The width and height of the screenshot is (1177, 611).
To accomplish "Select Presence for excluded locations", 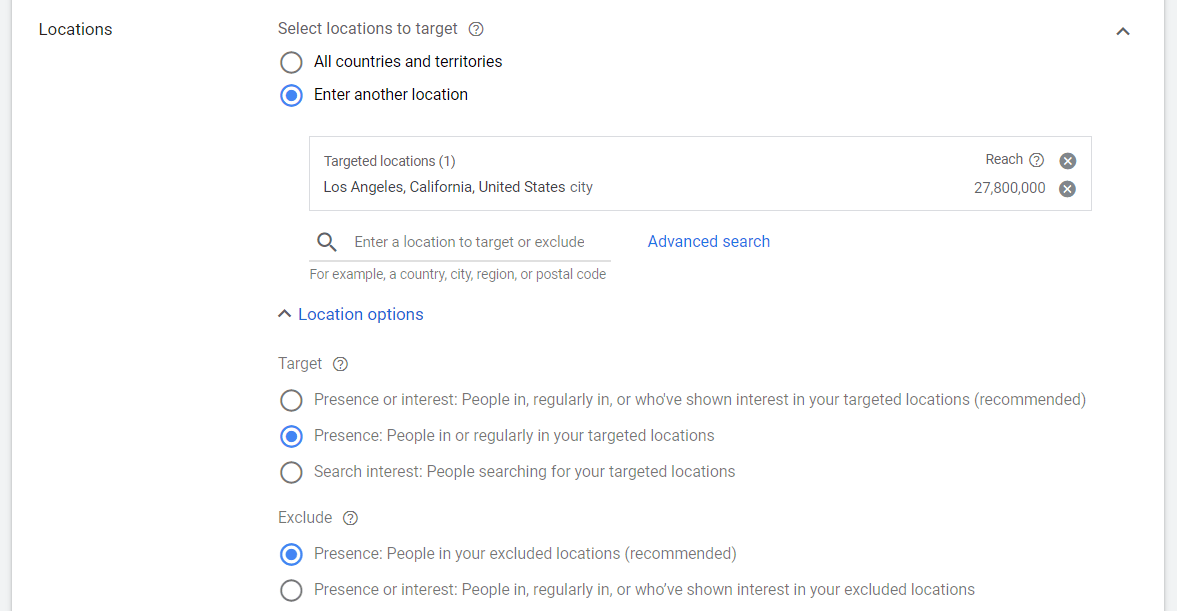I will (x=290, y=553).
